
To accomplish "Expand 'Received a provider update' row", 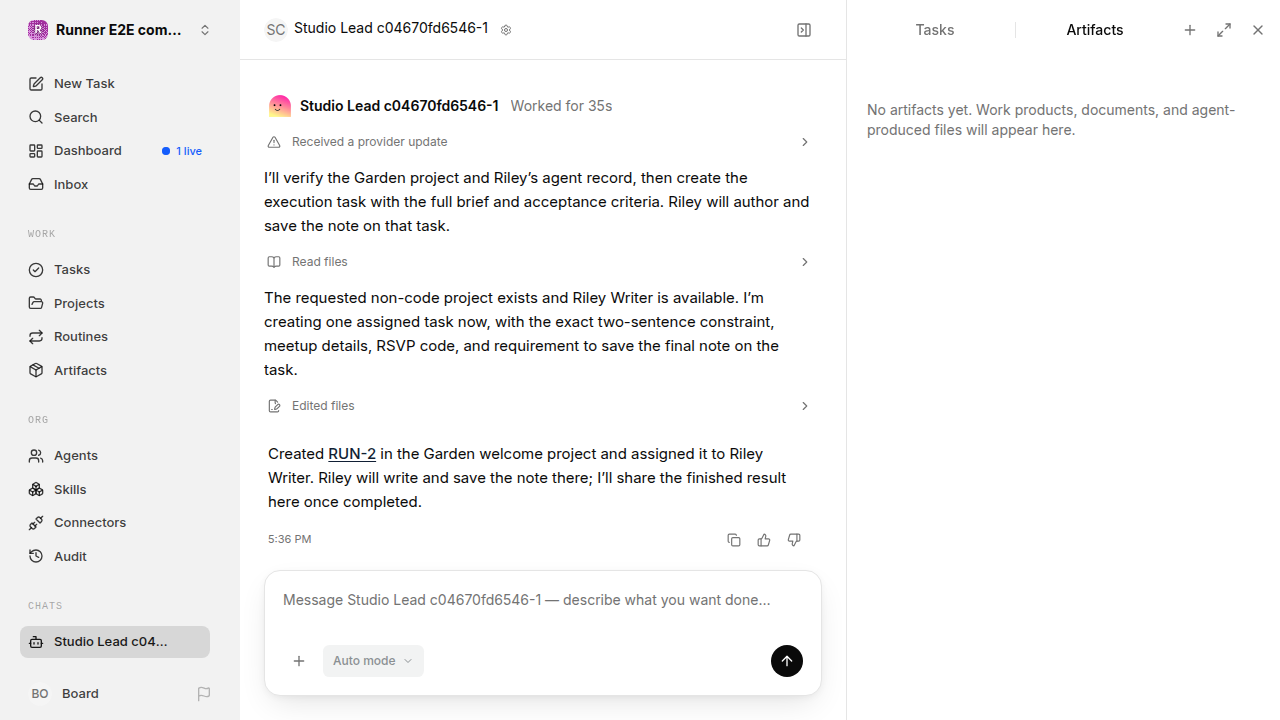I will [540, 142].
